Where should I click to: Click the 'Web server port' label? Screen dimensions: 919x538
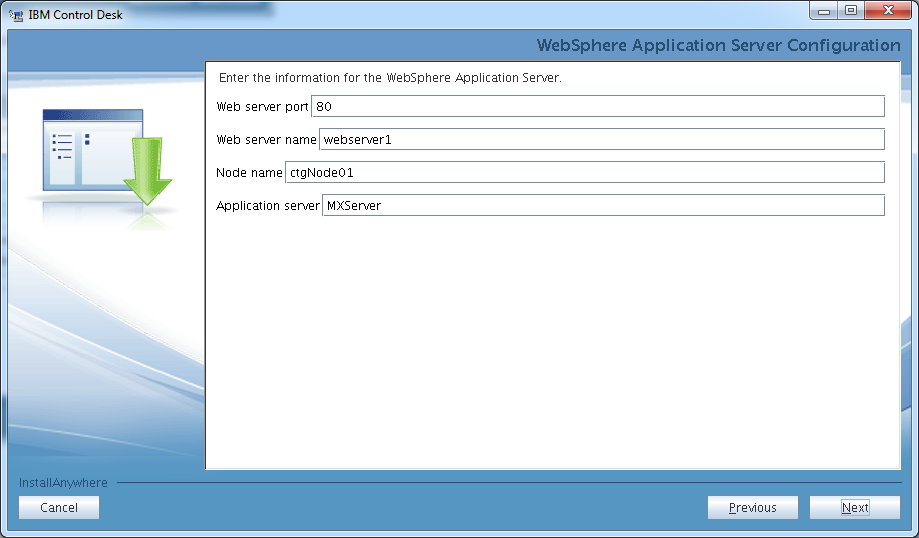click(262, 107)
